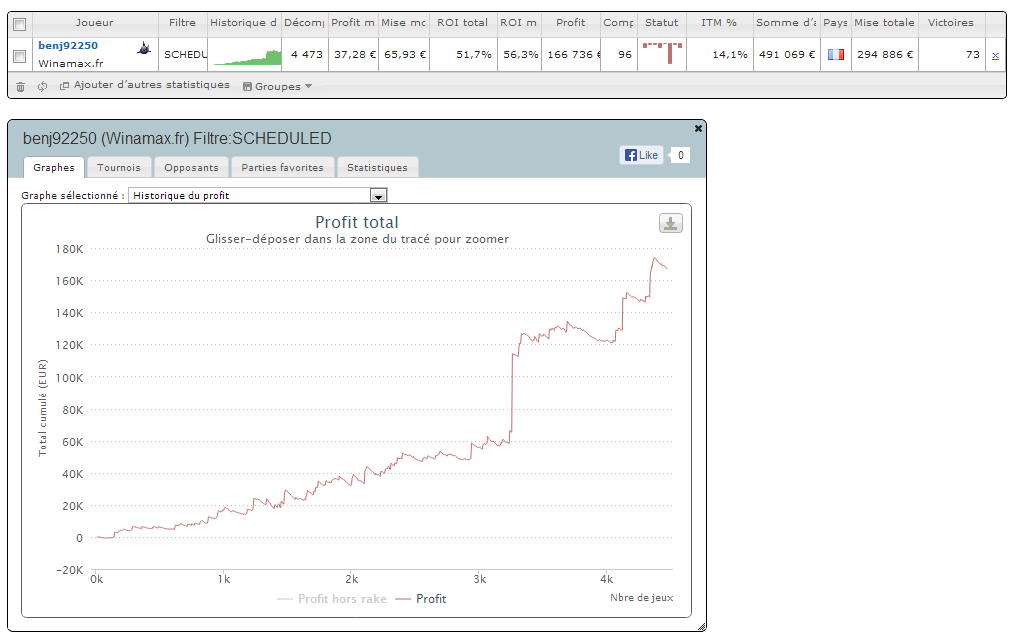Click the 51,7% ROI total value
This screenshot has width=1014, height=640.
pyautogui.click(x=473, y=55)
